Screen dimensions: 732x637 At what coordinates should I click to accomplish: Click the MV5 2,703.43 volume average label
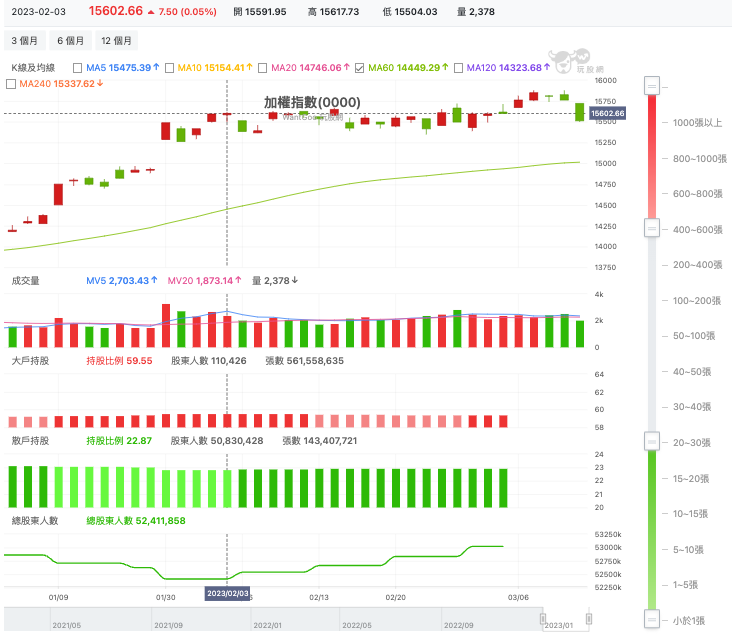pos(122,280)
